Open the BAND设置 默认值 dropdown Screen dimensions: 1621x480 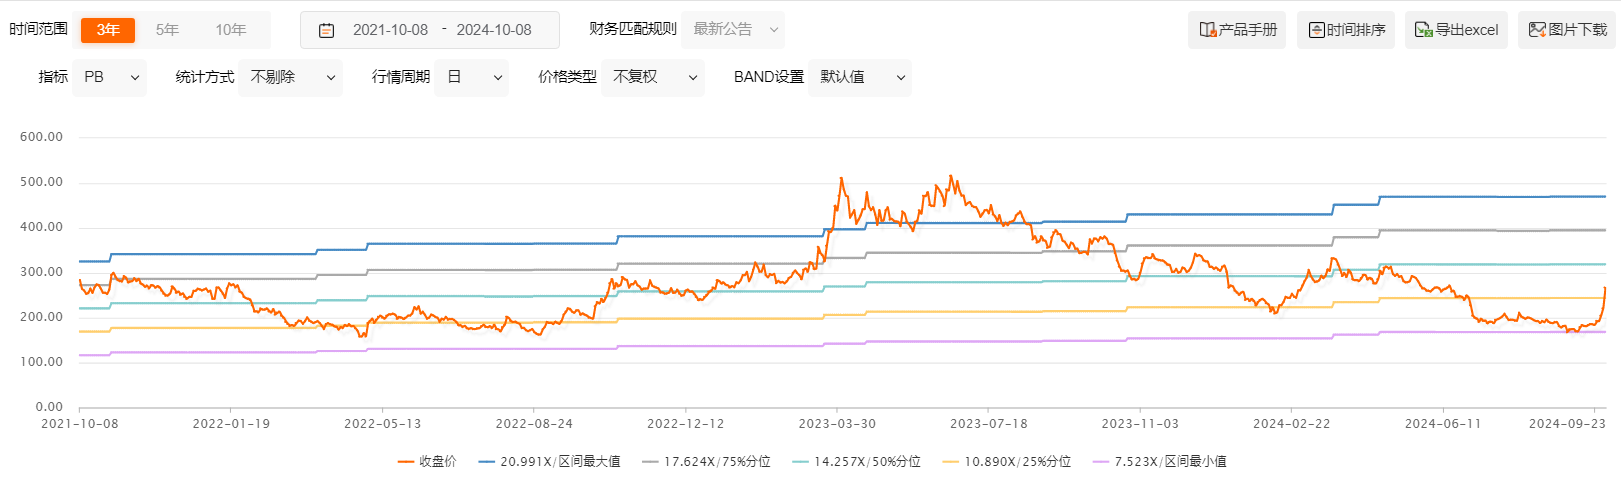pos(860,77)
